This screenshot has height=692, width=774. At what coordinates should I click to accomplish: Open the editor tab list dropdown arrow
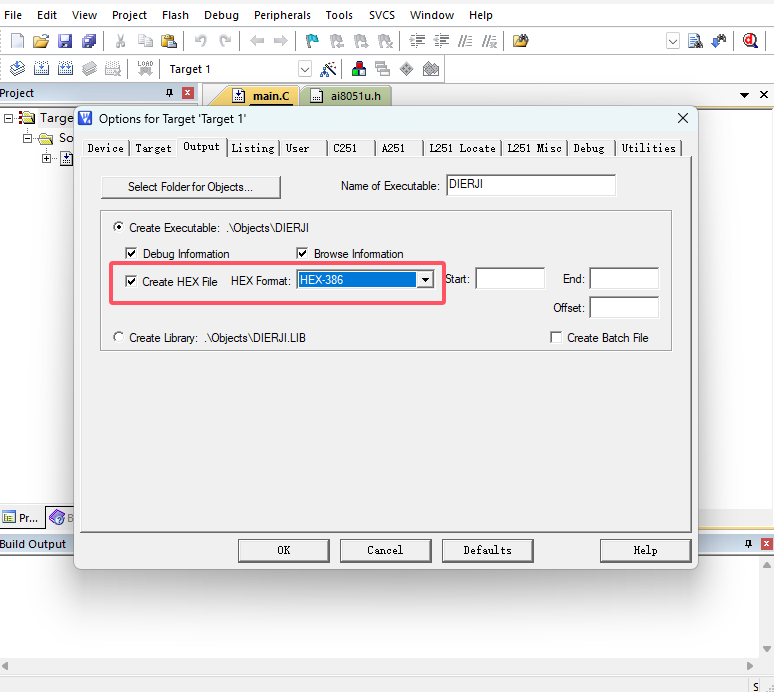[x=744, y=95]
